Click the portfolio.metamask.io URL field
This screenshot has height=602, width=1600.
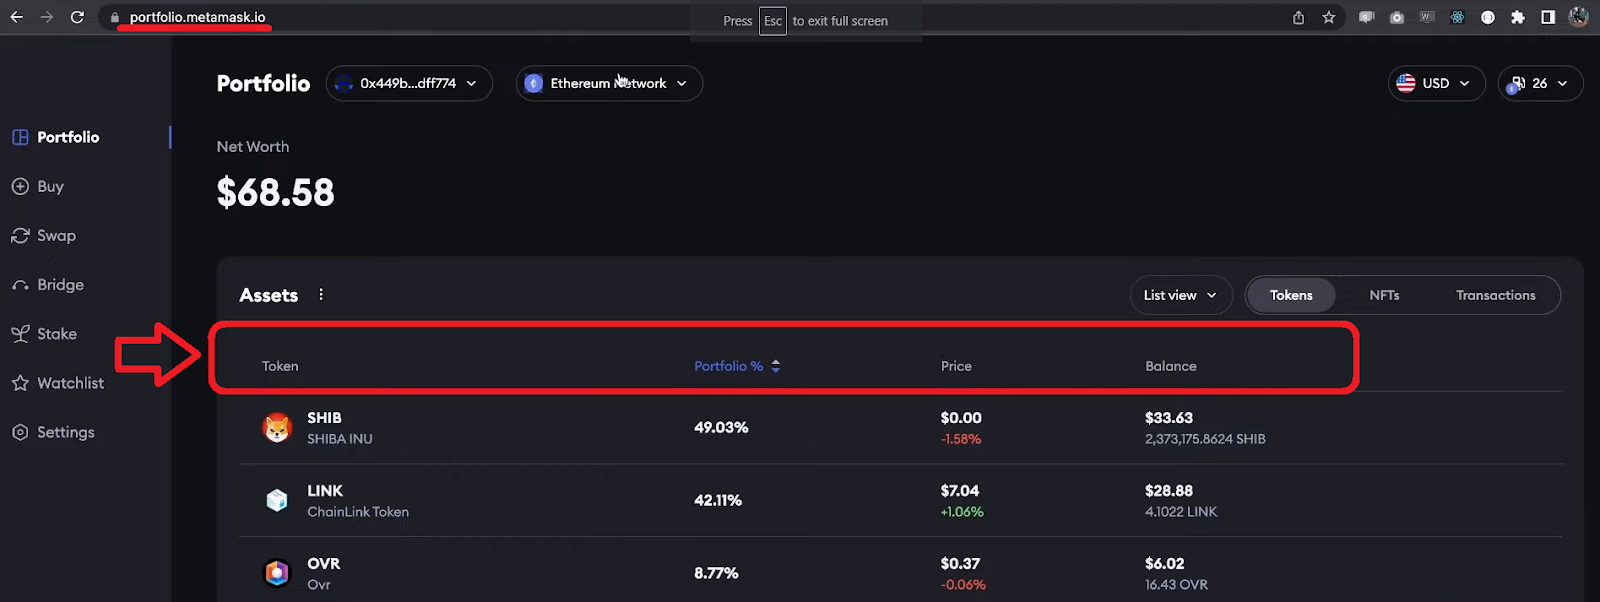[x=197, y=17]
